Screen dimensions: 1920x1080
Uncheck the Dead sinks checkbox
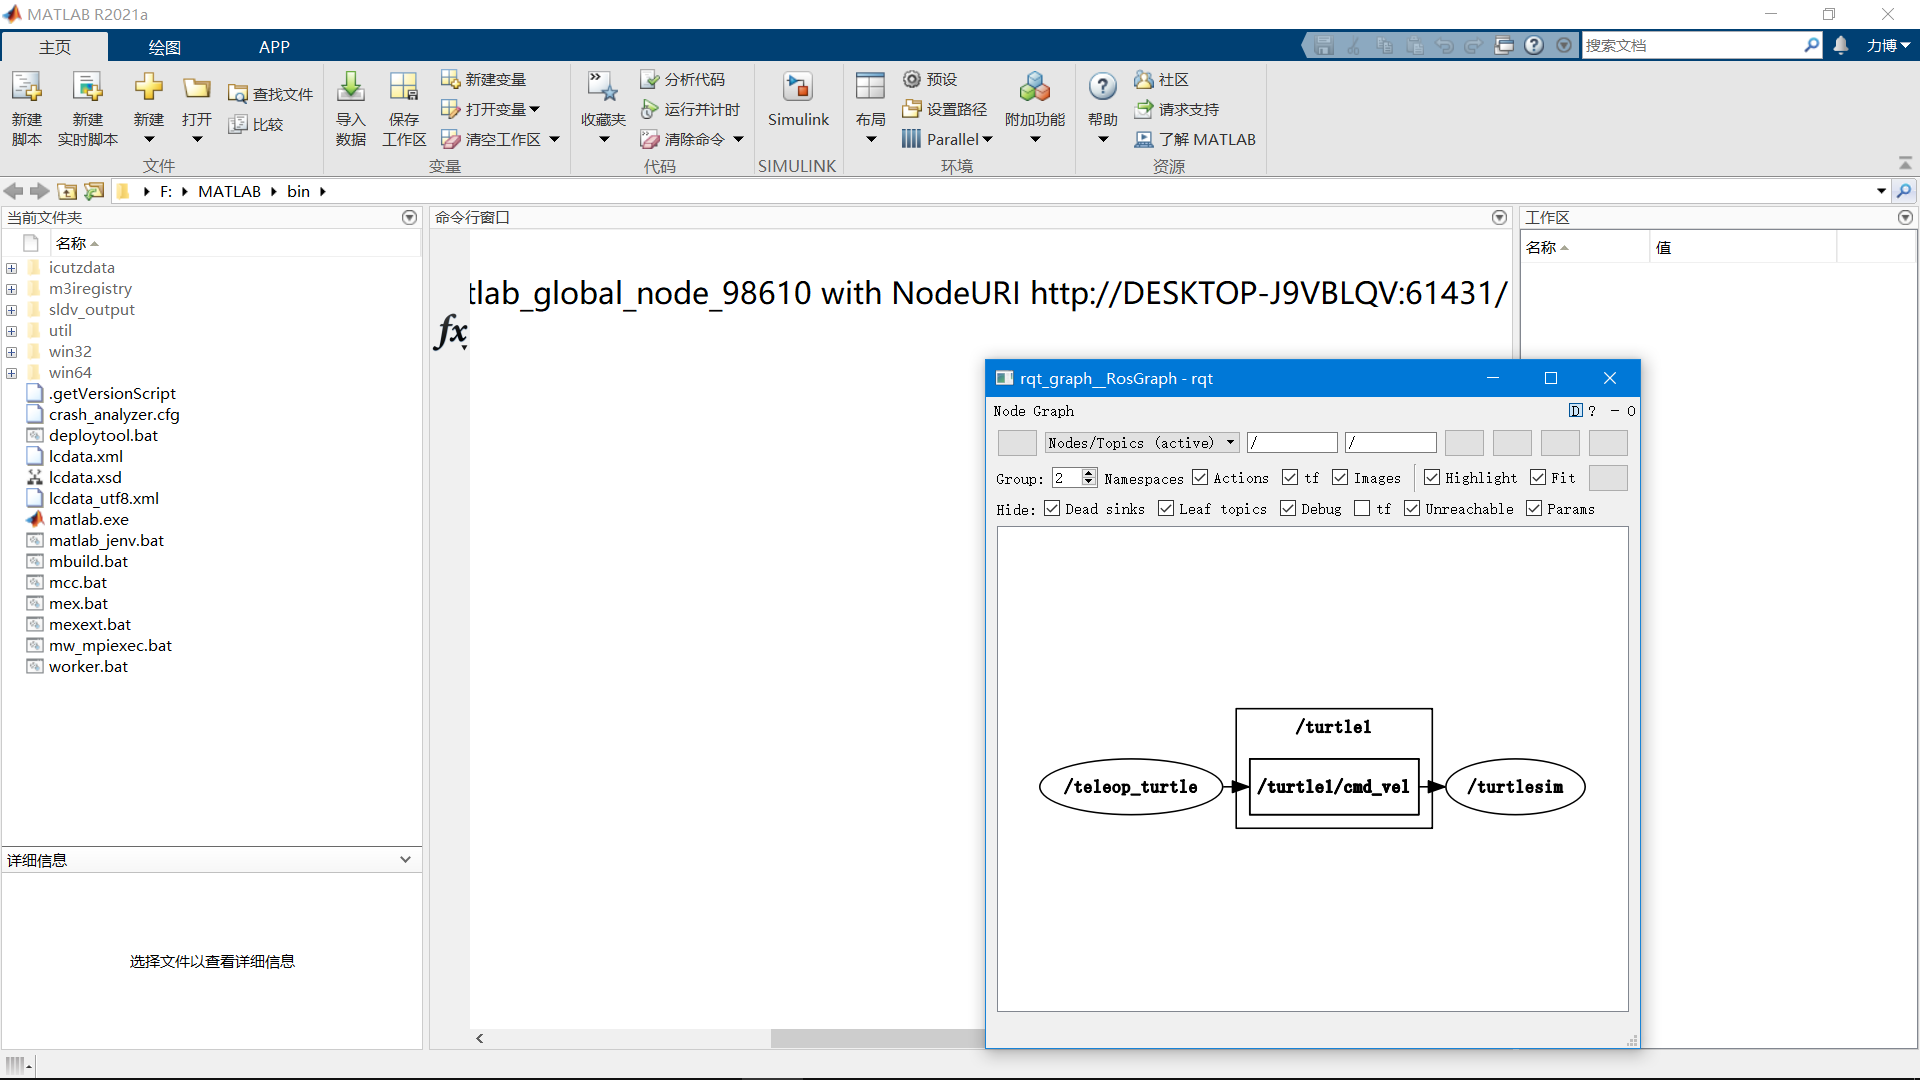[x=1052, y=509]
